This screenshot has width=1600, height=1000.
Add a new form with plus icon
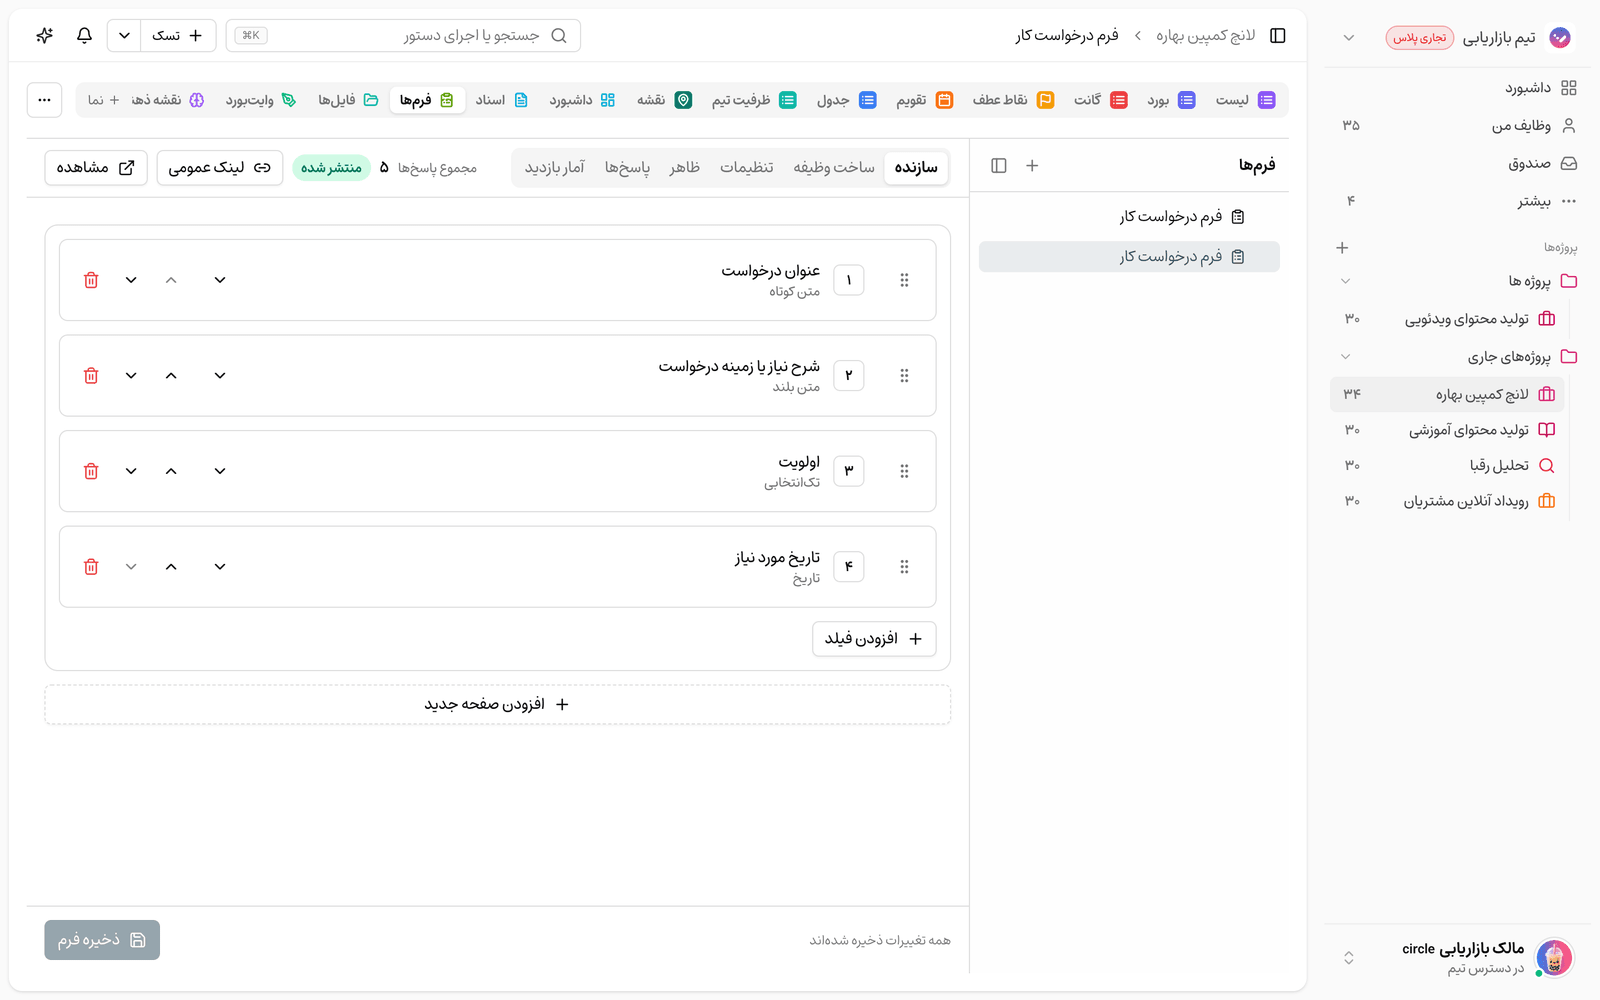tap(1032, 166)
